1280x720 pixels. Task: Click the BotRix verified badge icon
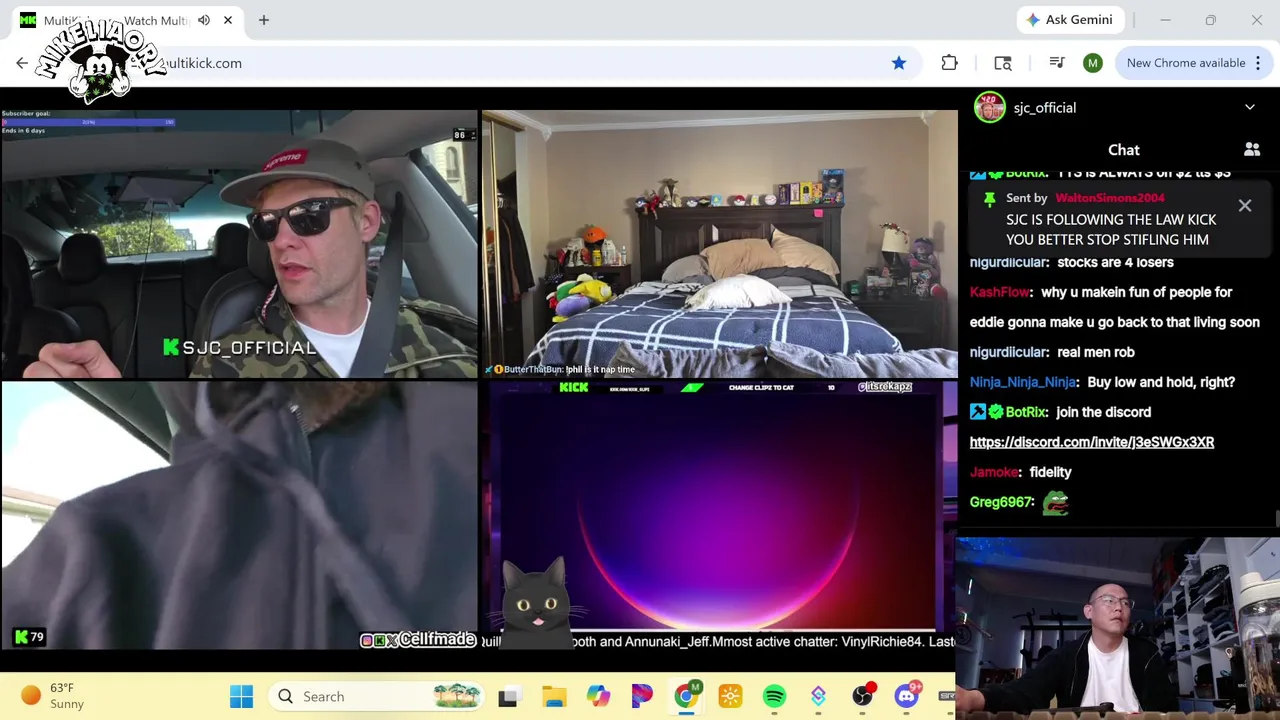click(x=996, y=412)
